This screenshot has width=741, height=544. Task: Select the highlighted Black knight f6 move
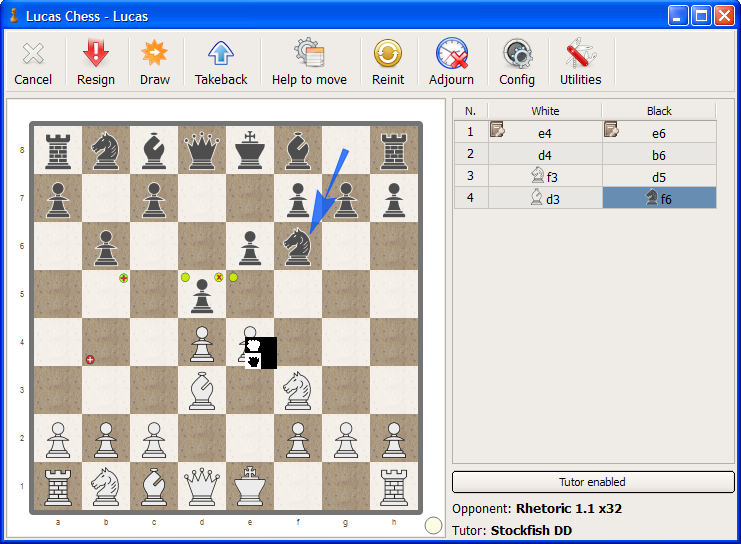[659, 198]
